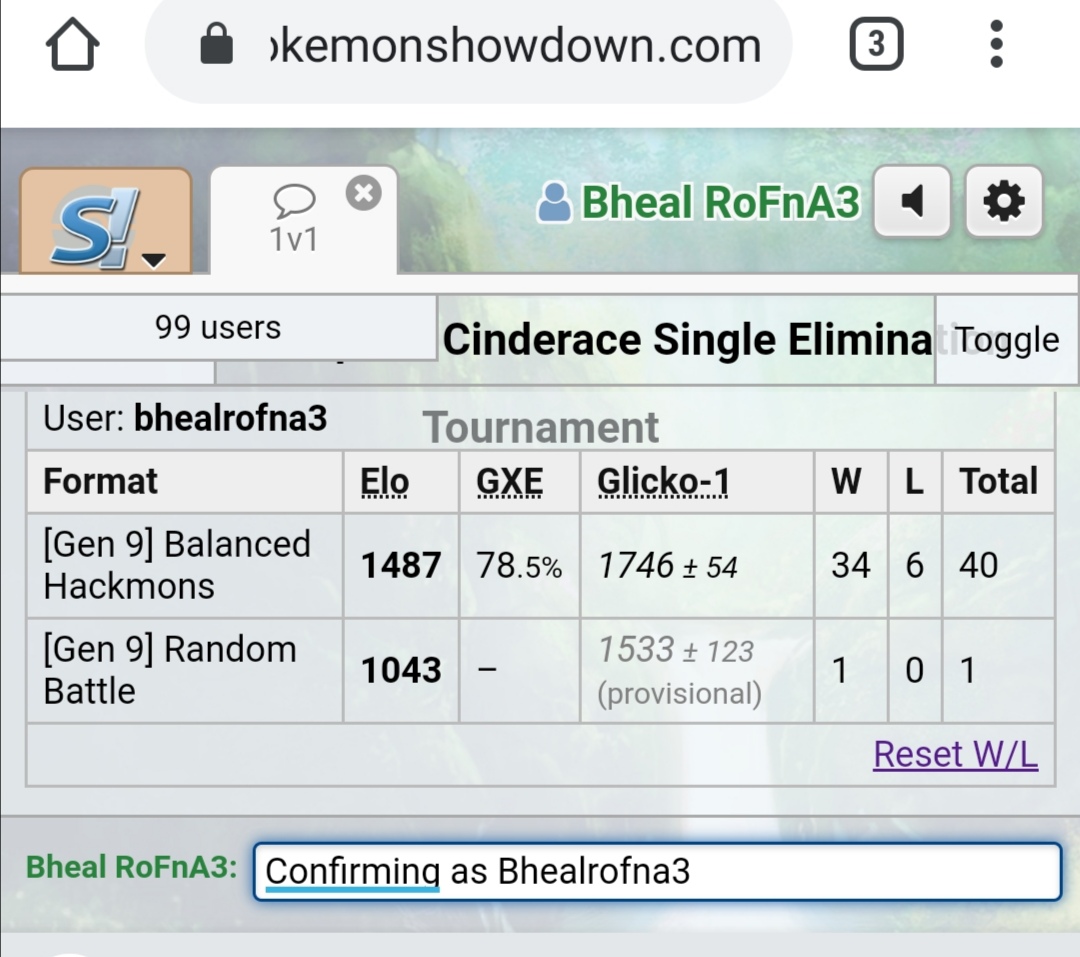The image size is (1080, 957).
Task: Click the Reset W/L link
Action: click(955, 754)
